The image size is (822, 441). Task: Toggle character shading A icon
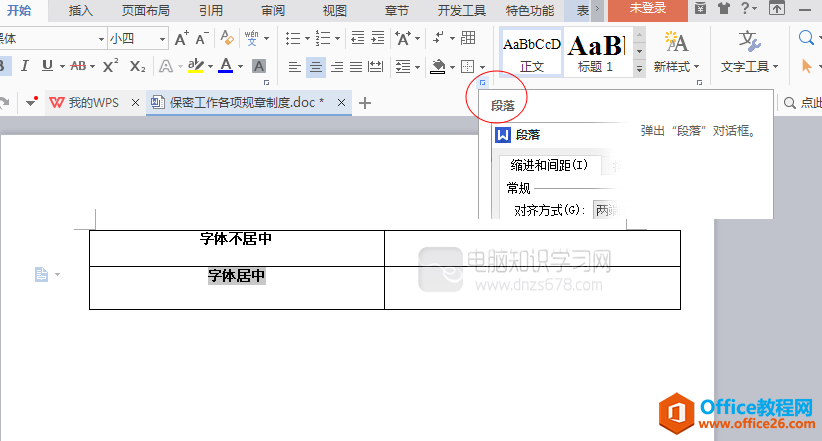click(258, 66)
